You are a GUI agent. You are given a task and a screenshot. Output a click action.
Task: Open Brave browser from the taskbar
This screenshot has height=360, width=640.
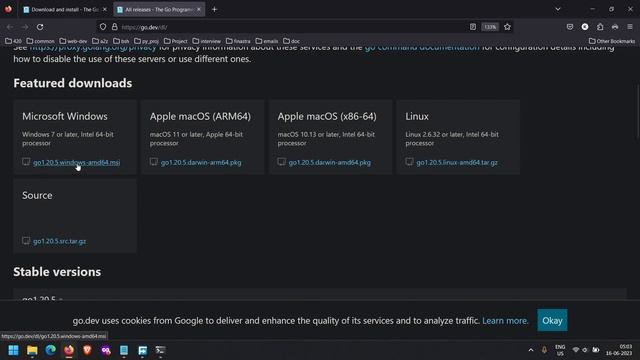pos(87,350)
